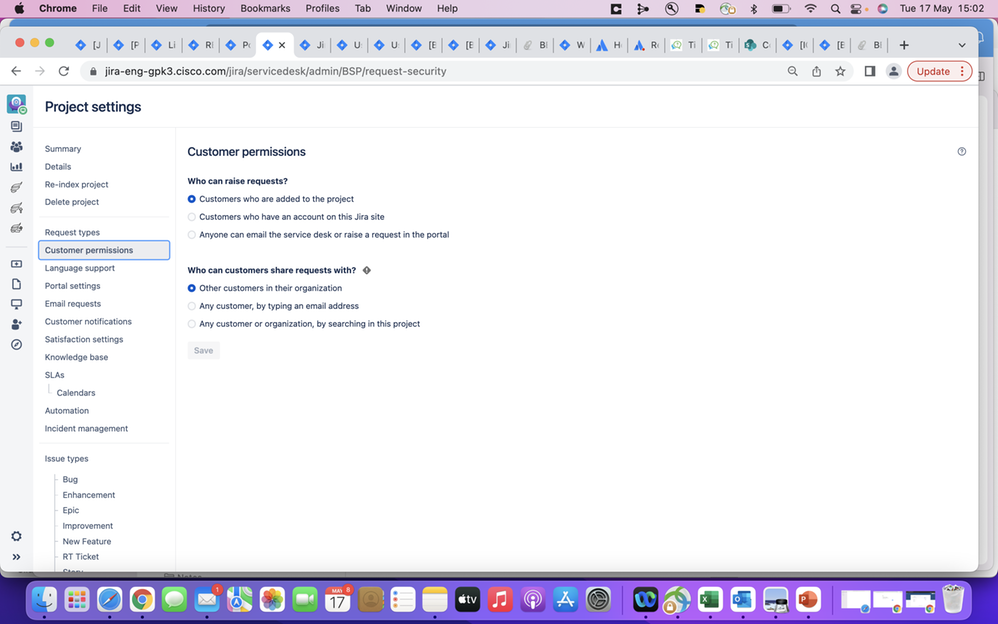This screenshot has height=624, width=998.
Task: Select 'Customers who have an account on this Jira site'
Action: pos(191,217)
